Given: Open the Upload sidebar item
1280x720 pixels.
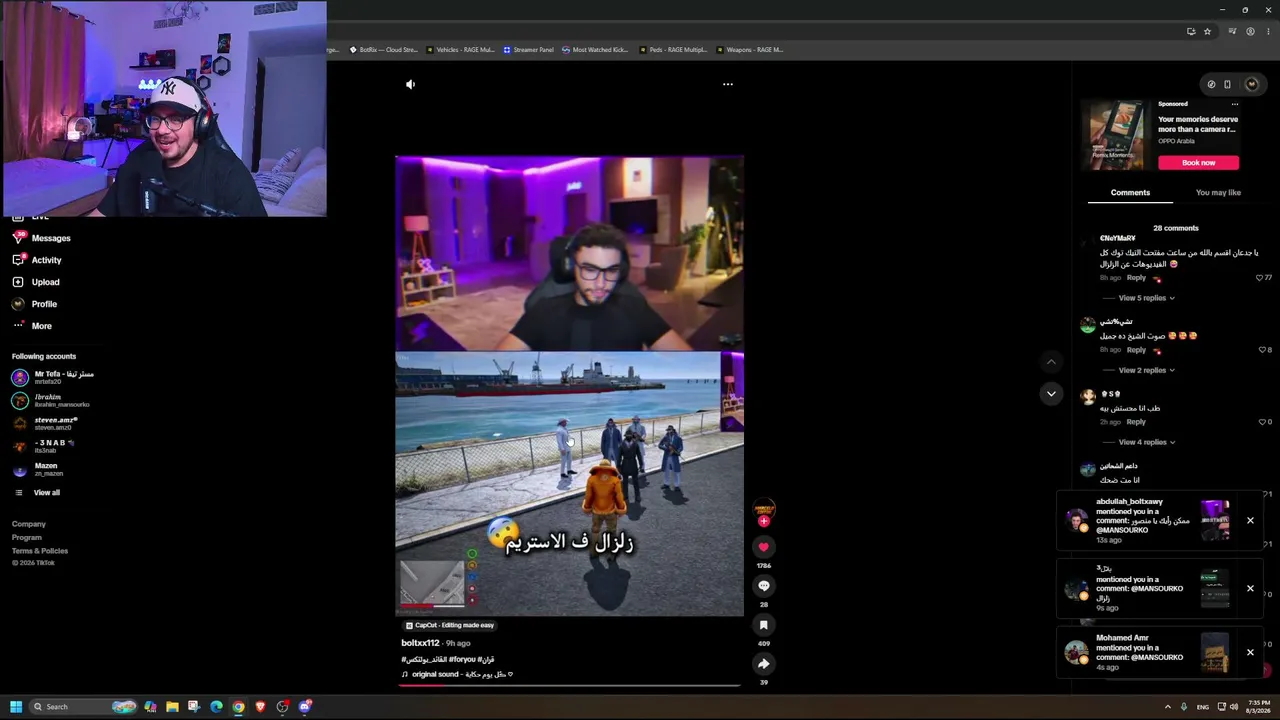Looking at the screenshot, I should (37, 282).
